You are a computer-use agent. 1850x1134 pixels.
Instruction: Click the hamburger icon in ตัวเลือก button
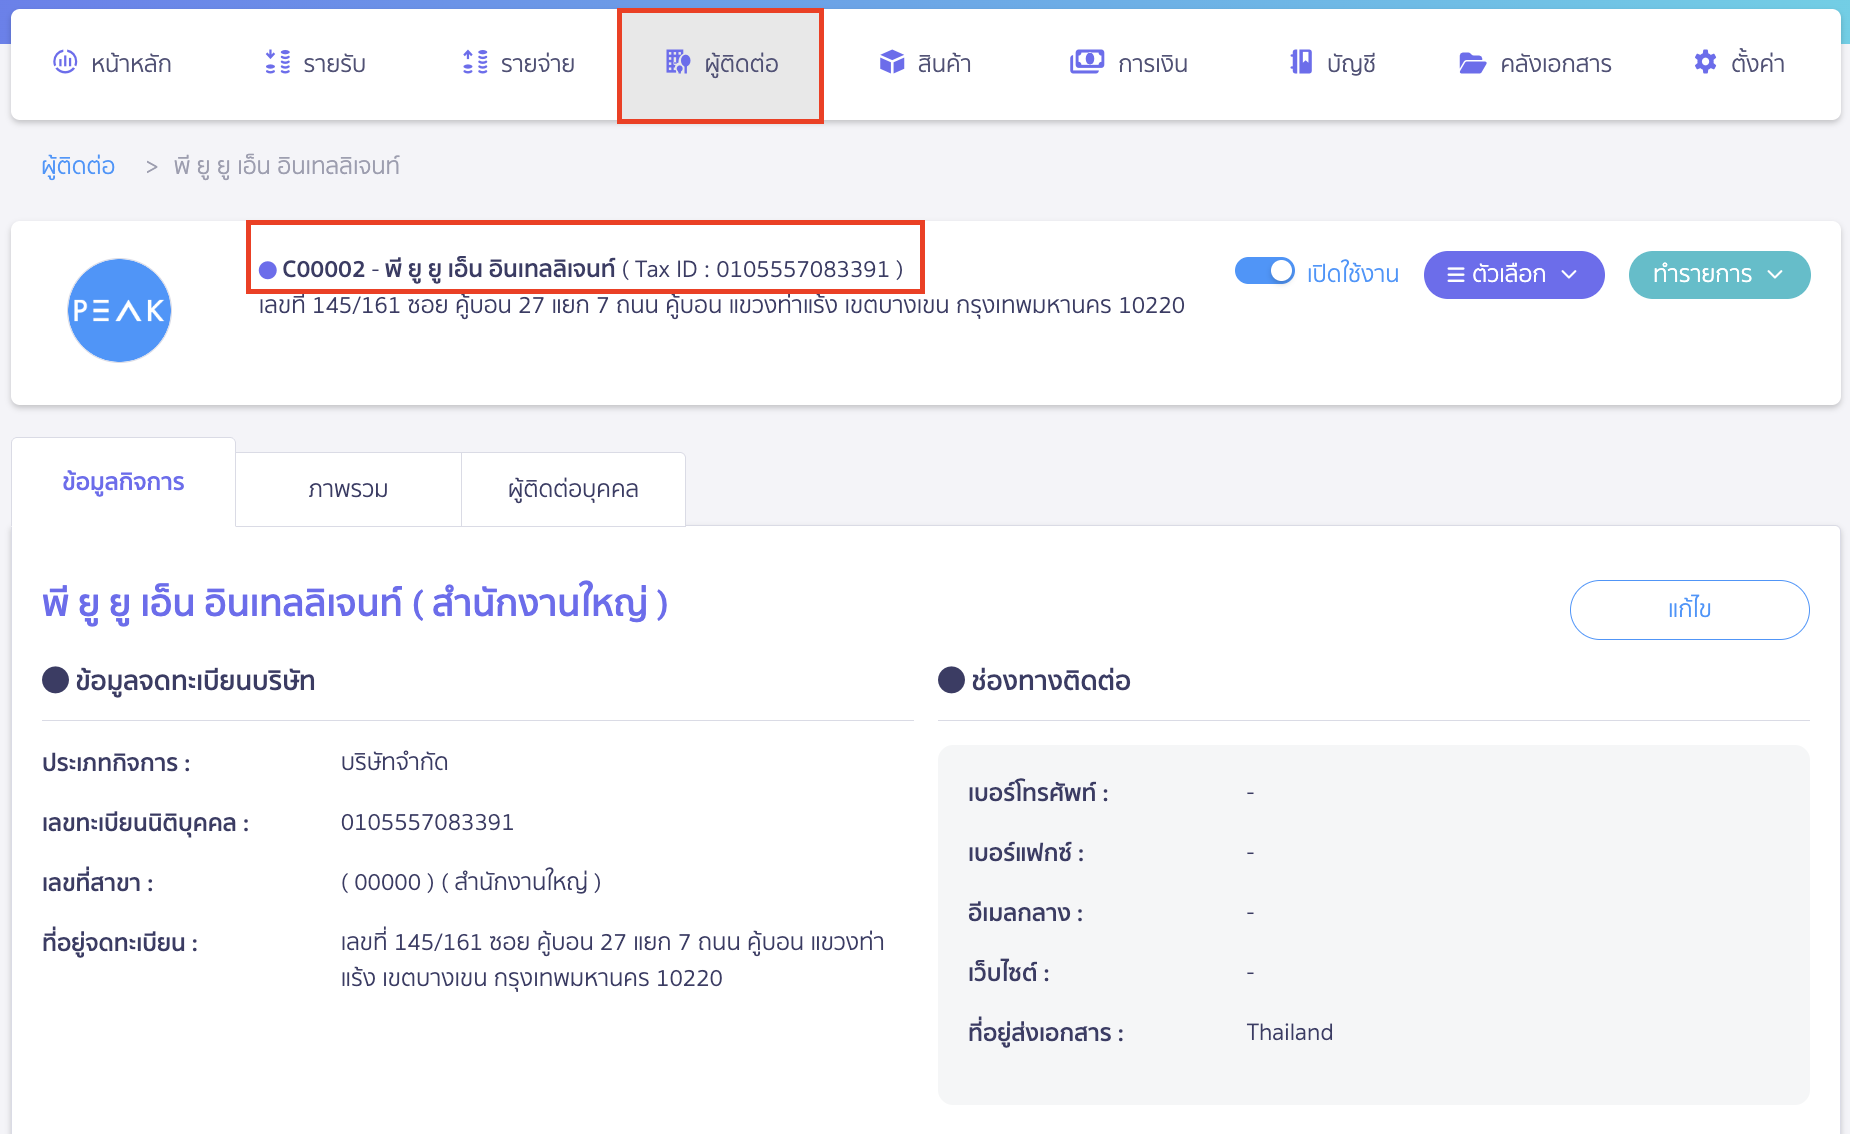click(x=1456, y=275)
